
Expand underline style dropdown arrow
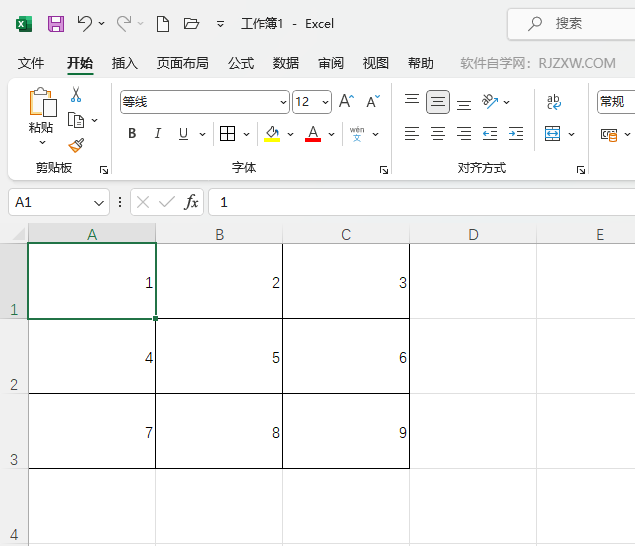(x=202, y=134)
